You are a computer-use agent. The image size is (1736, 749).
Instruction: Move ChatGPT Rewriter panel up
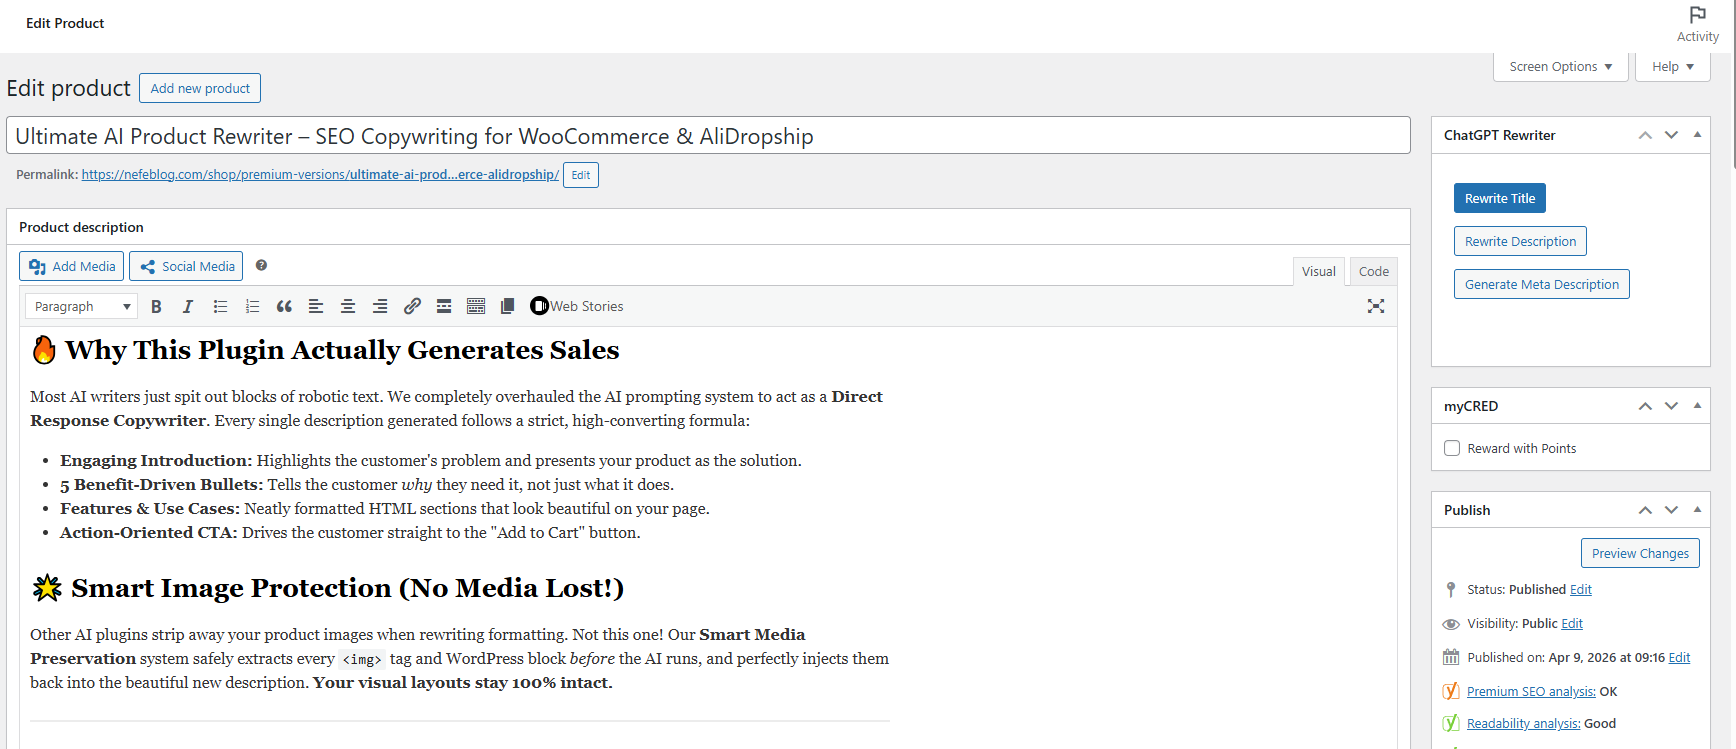pyautogui.click(x=1645, y=135)
